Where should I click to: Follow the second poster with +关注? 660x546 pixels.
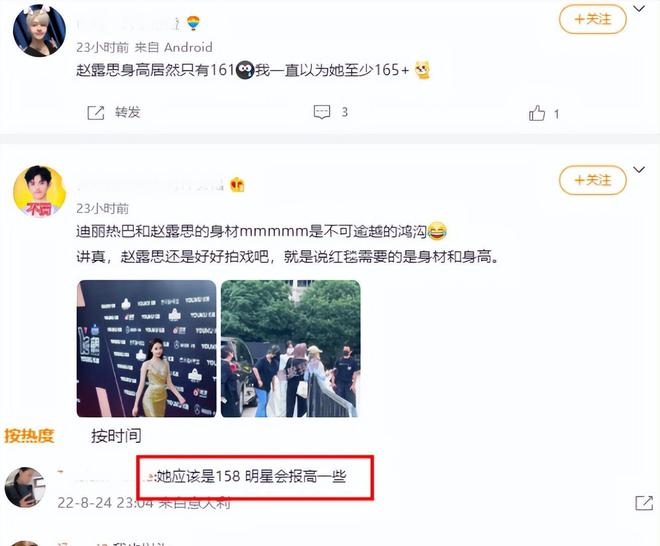pyautogui.click(x=593, y=180)
